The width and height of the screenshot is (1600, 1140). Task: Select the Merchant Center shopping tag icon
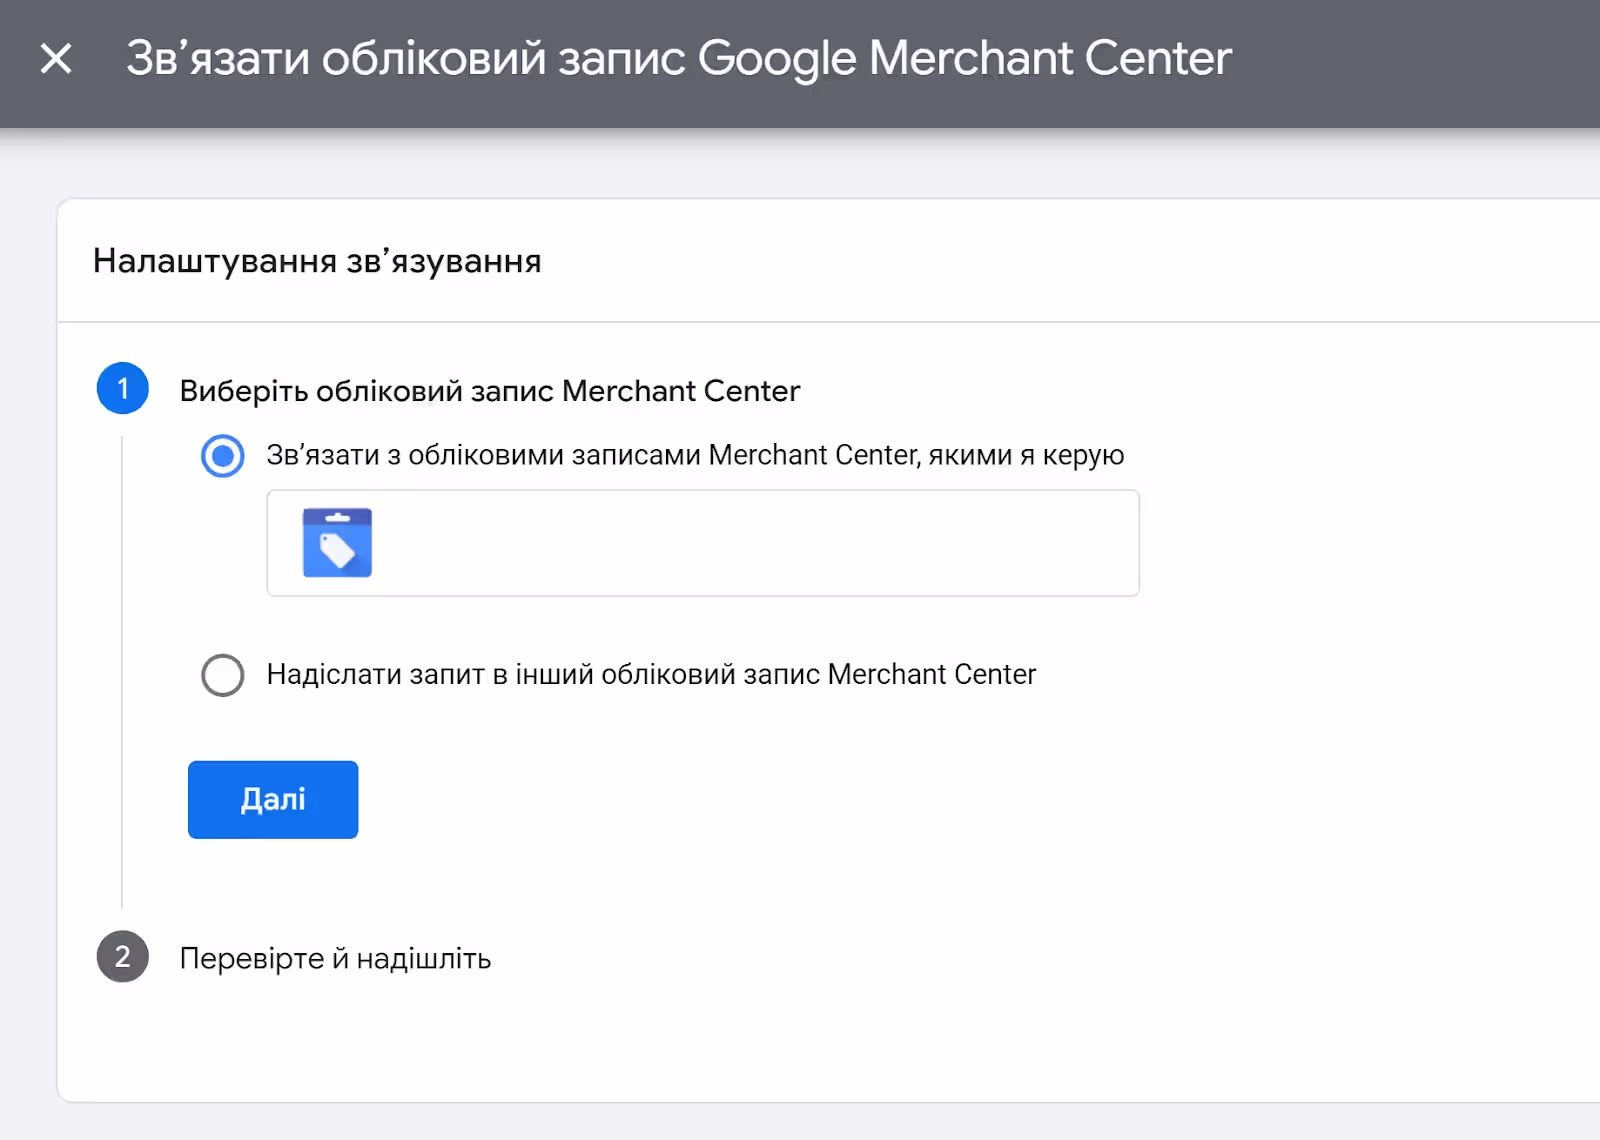(x=337, y=543)
